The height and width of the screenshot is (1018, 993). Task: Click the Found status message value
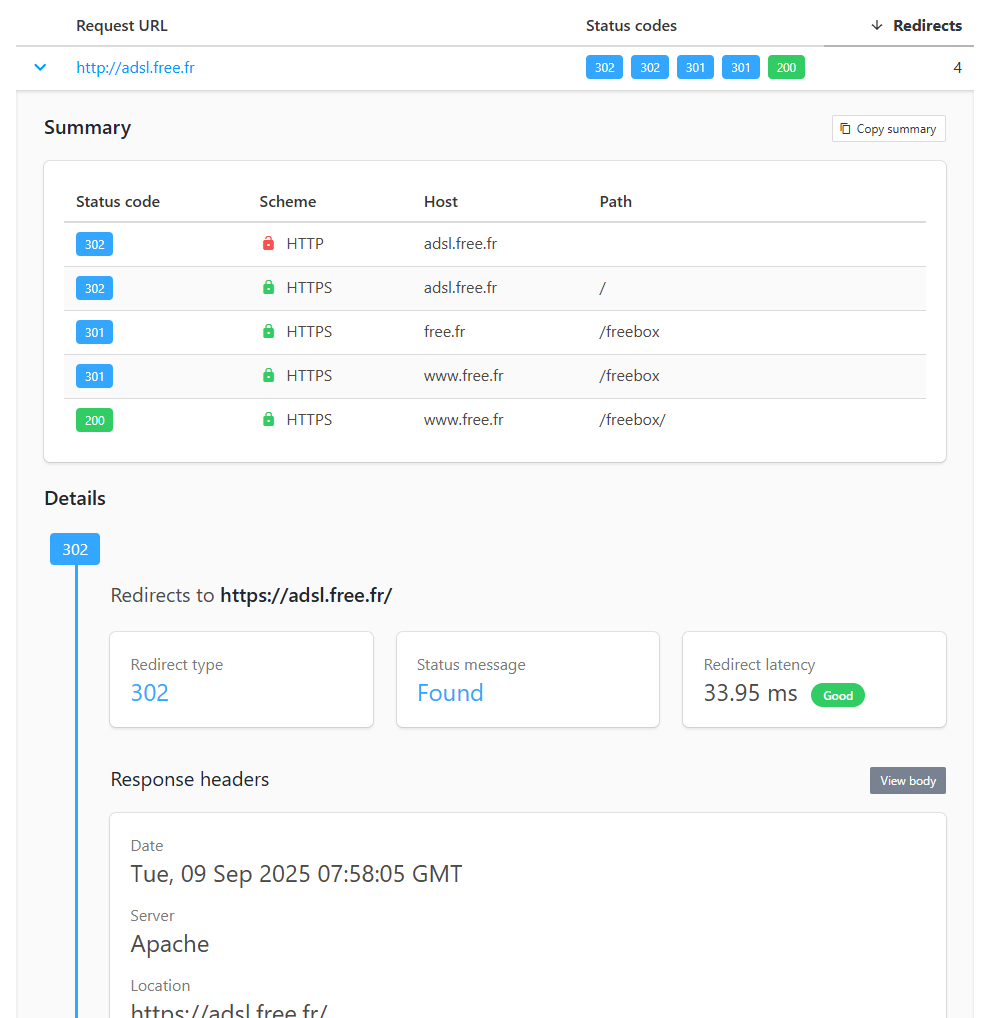click(450, 693)
